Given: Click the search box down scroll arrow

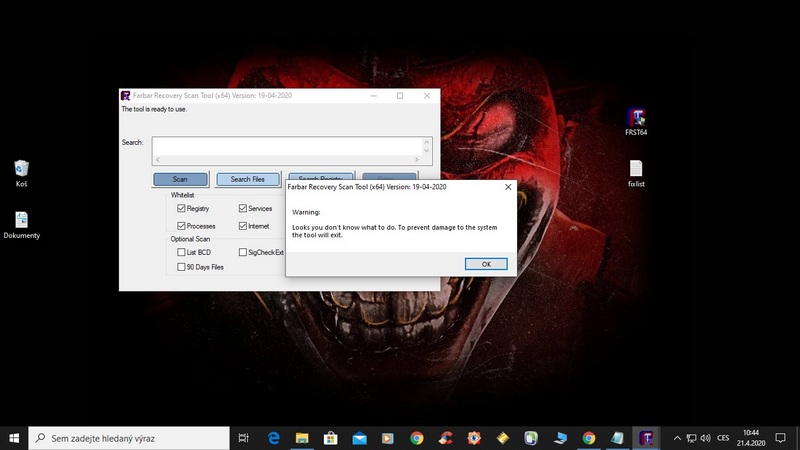Looking at the screenshot, I should [427, 151].
